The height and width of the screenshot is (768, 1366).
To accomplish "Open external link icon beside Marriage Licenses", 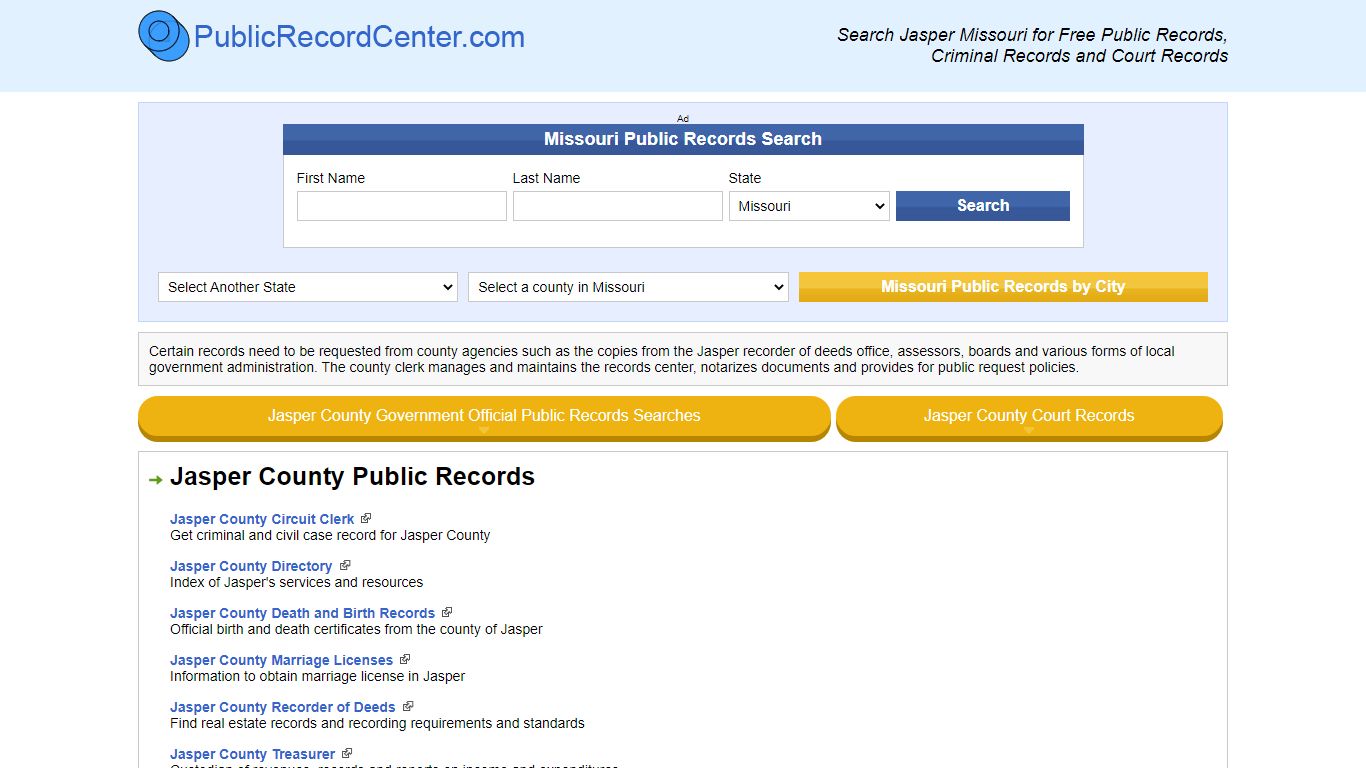I will (405, 659).
